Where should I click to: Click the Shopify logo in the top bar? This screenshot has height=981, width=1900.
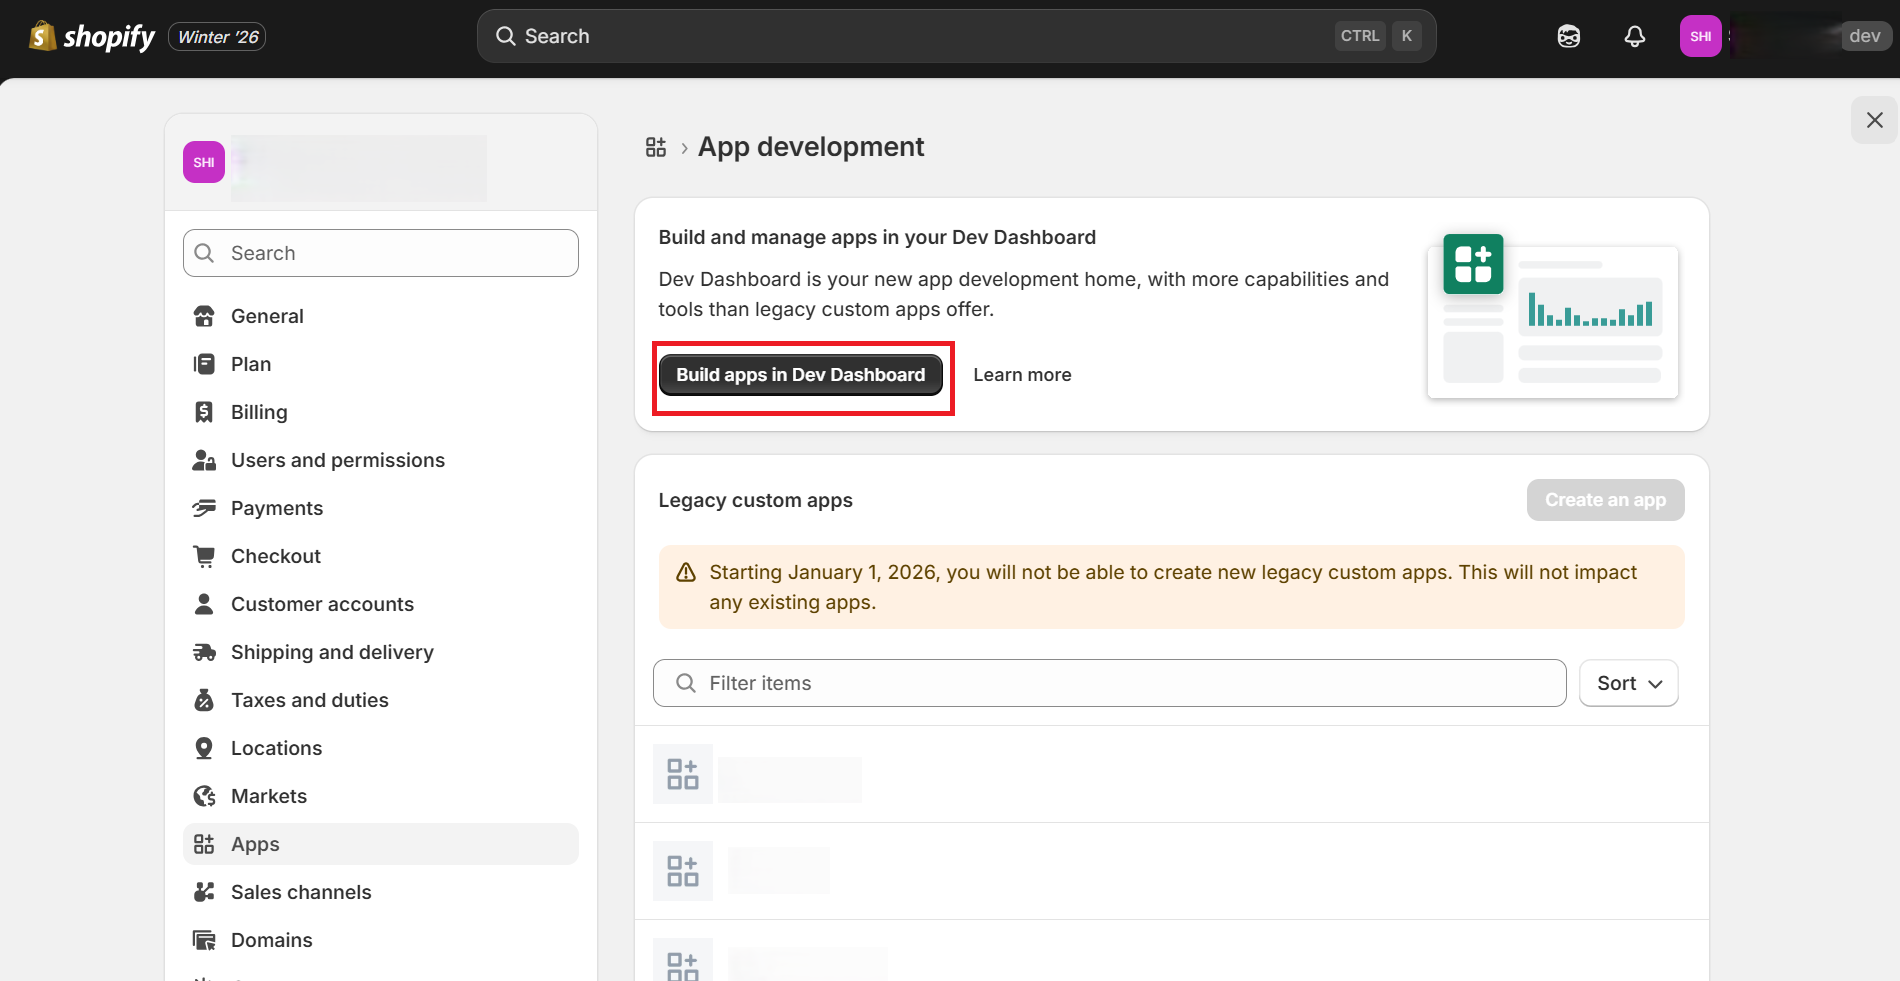tap(92, 37)
